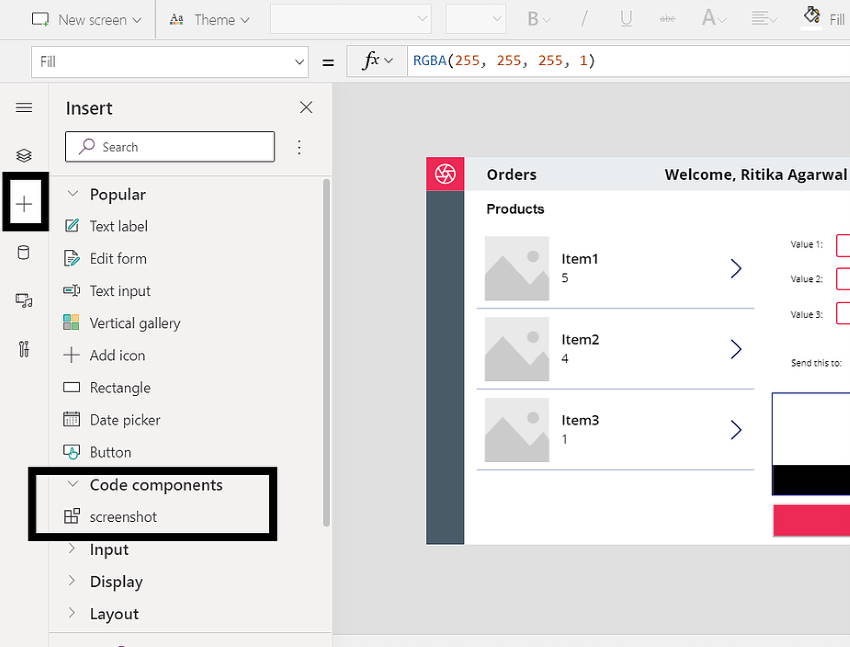Toggle strikethrough formatting
This screenshot has height=647, width=850.
(667, 20)
